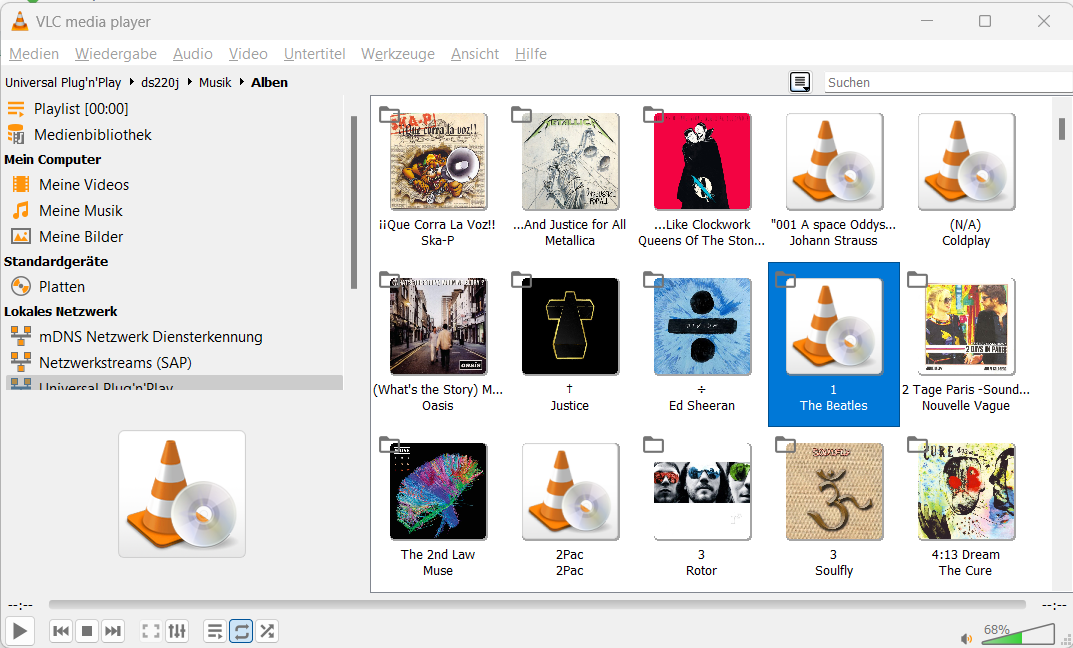Click the Suchen search field

pos(948,82)
